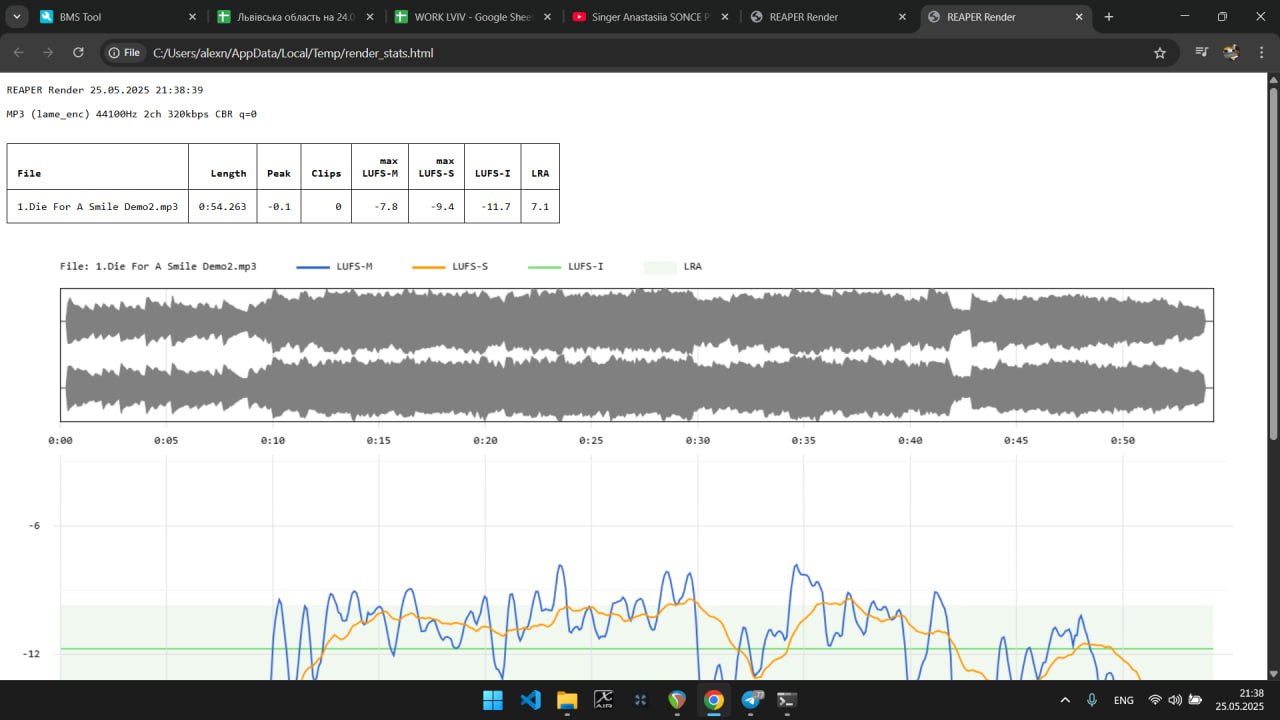This screenshot has width=1280, height=720.
Task: Click the REAPER Render timestamp heading
Action: pos(105,90)
